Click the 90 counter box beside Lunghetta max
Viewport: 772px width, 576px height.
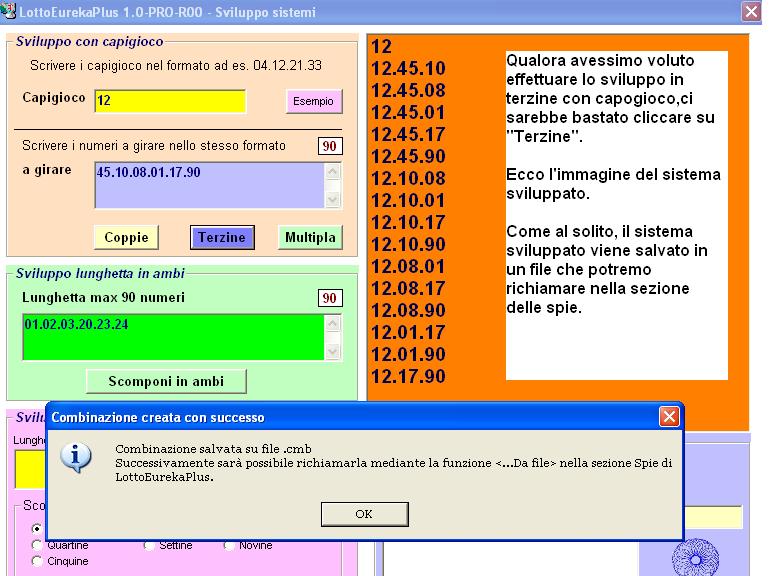pos(330,298)
